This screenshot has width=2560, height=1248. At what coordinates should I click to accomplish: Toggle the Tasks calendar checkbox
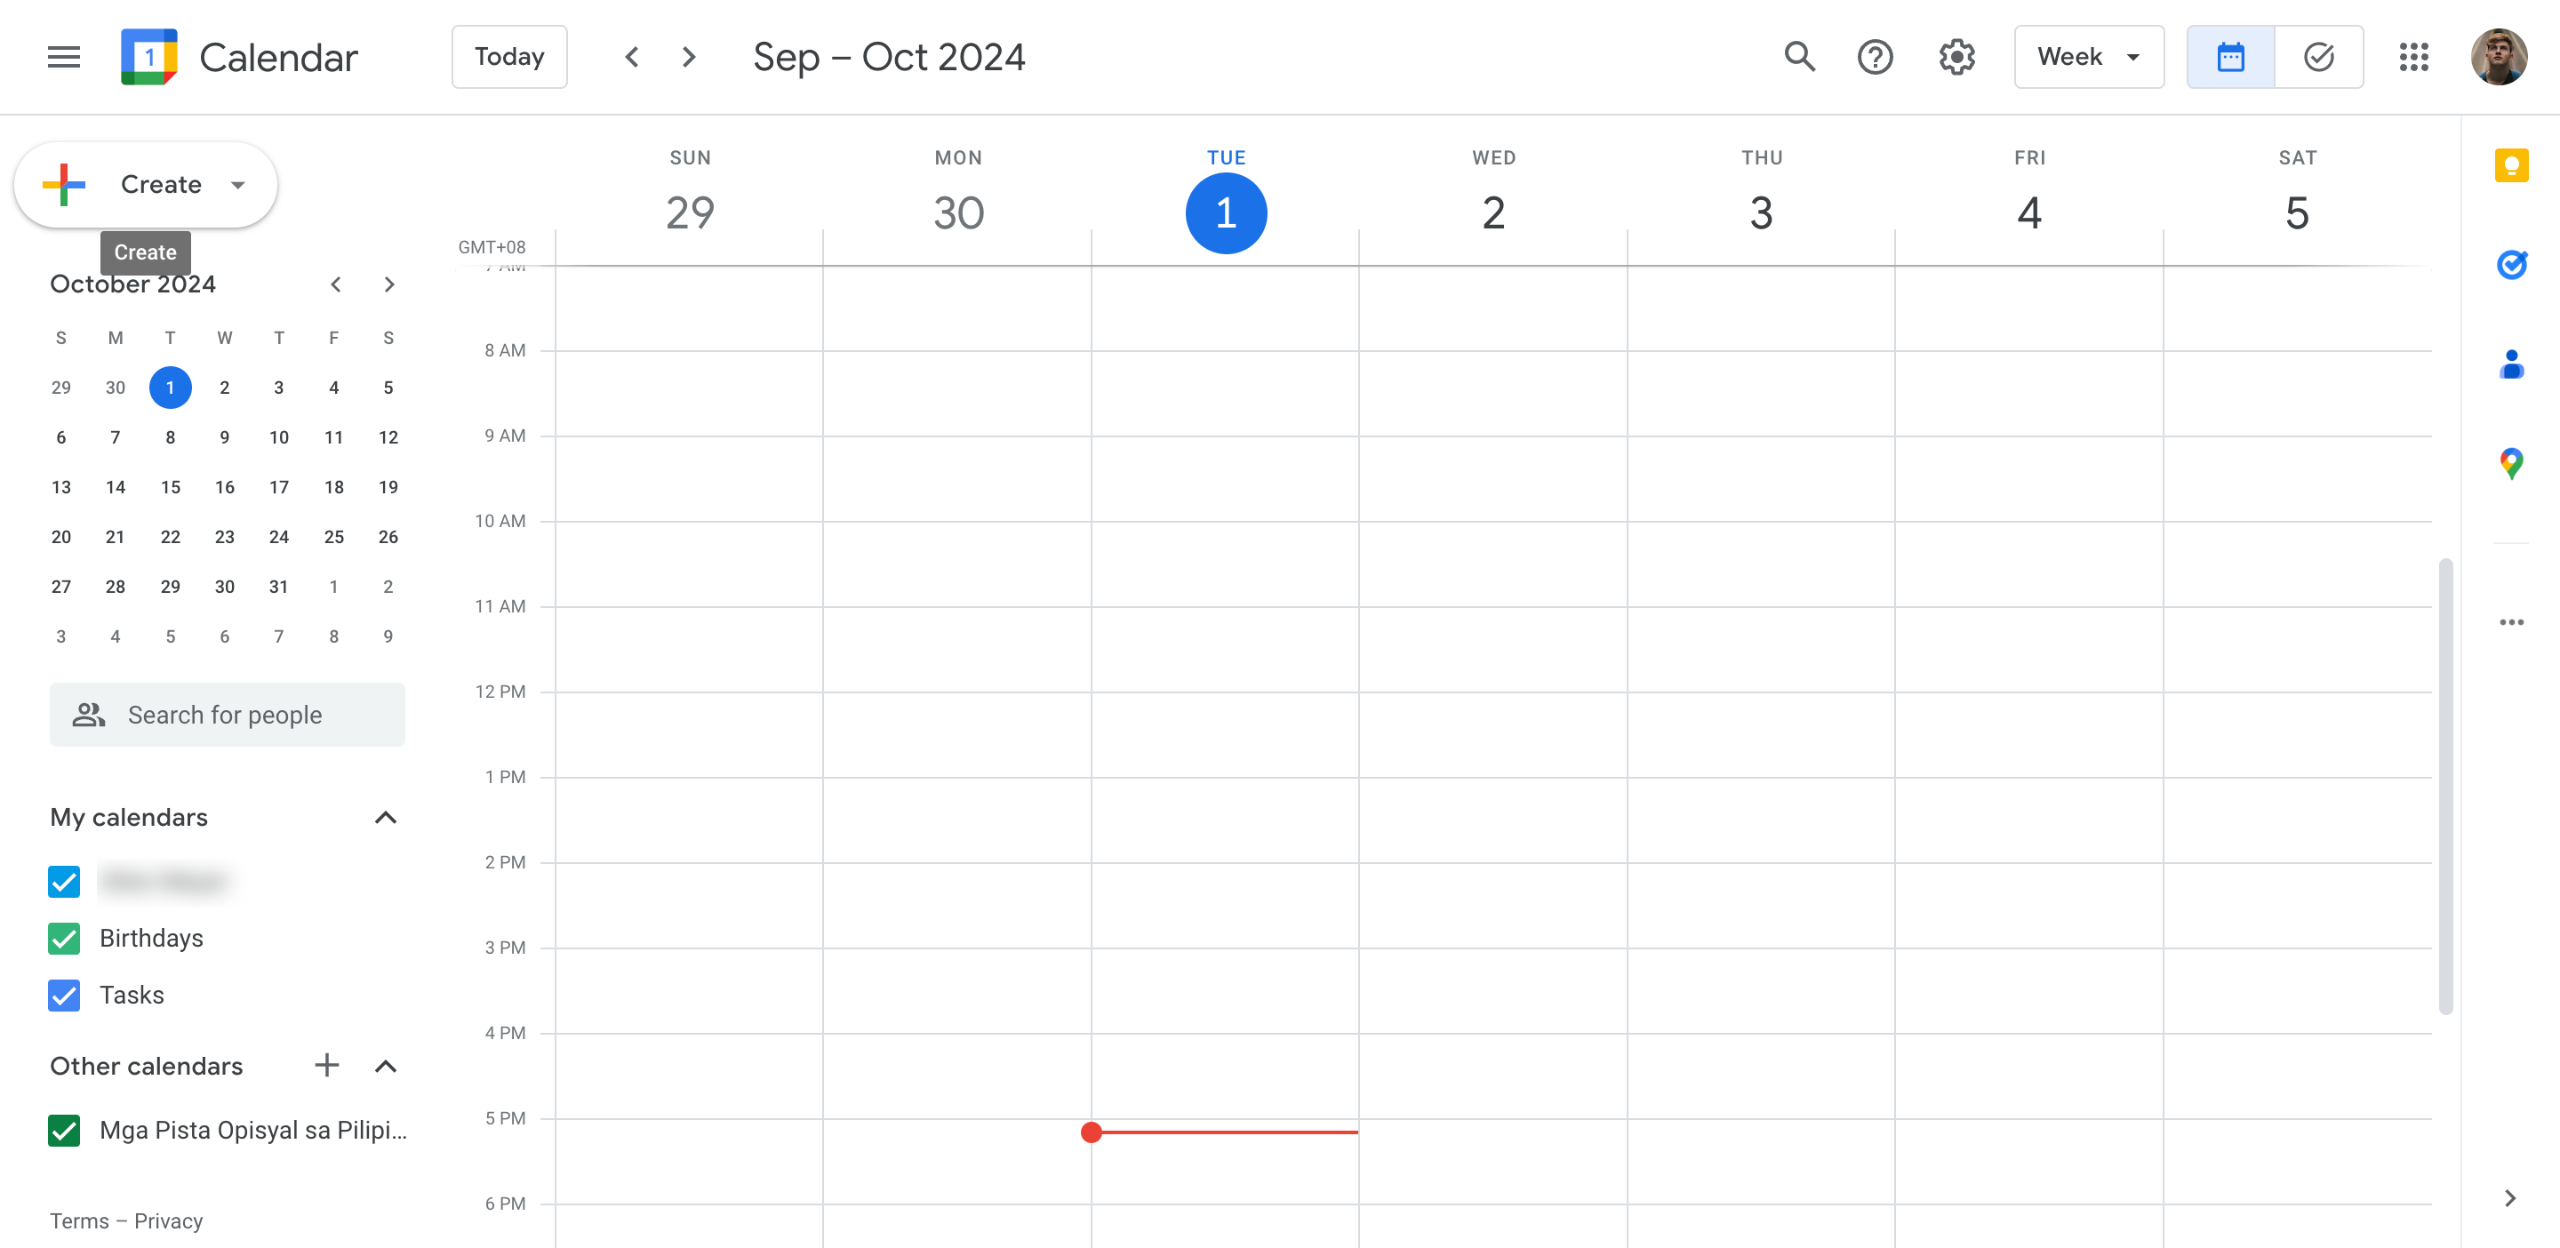[x=64, y=995]
